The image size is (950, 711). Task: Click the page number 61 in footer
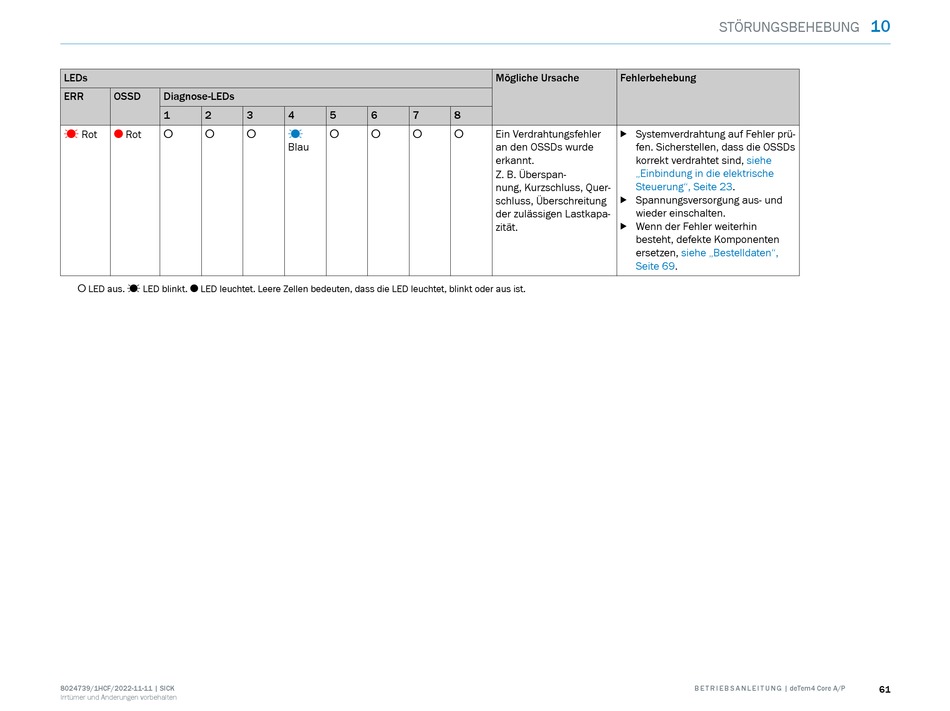click(884, 689)
